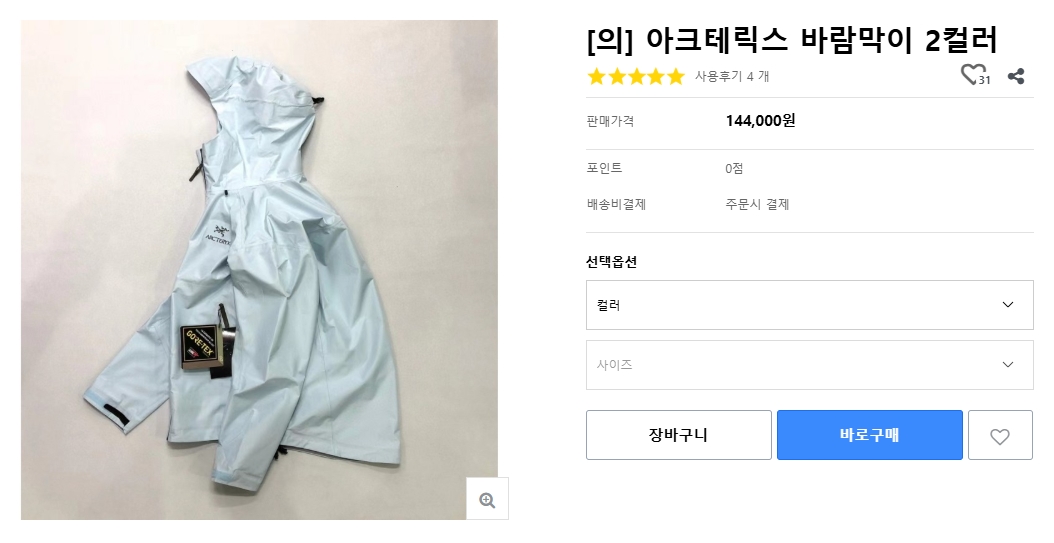Click the heart like icon showing 31
The height and width of the screenshot is (543, 1054).
pyautogui.click(x=971, y=75)
